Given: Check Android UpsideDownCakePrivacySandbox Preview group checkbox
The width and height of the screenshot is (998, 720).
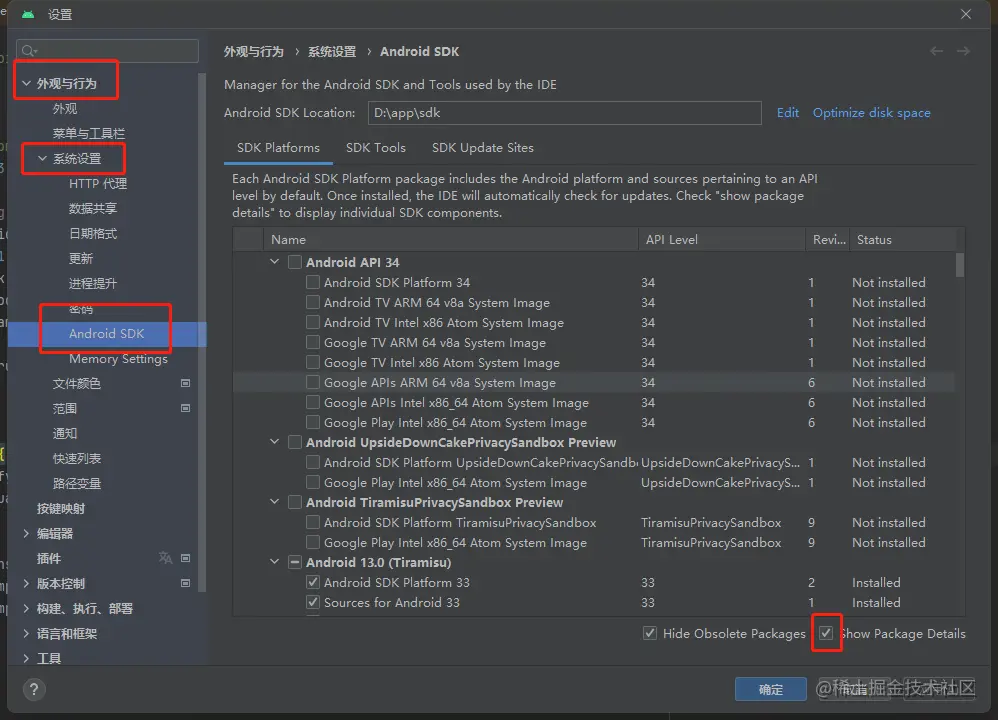Looking at the screenshot, I should point(295,442).
